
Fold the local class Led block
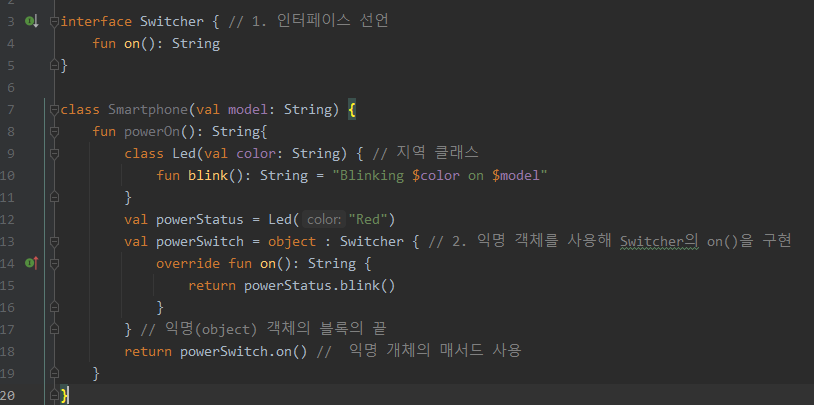point(54,154)
